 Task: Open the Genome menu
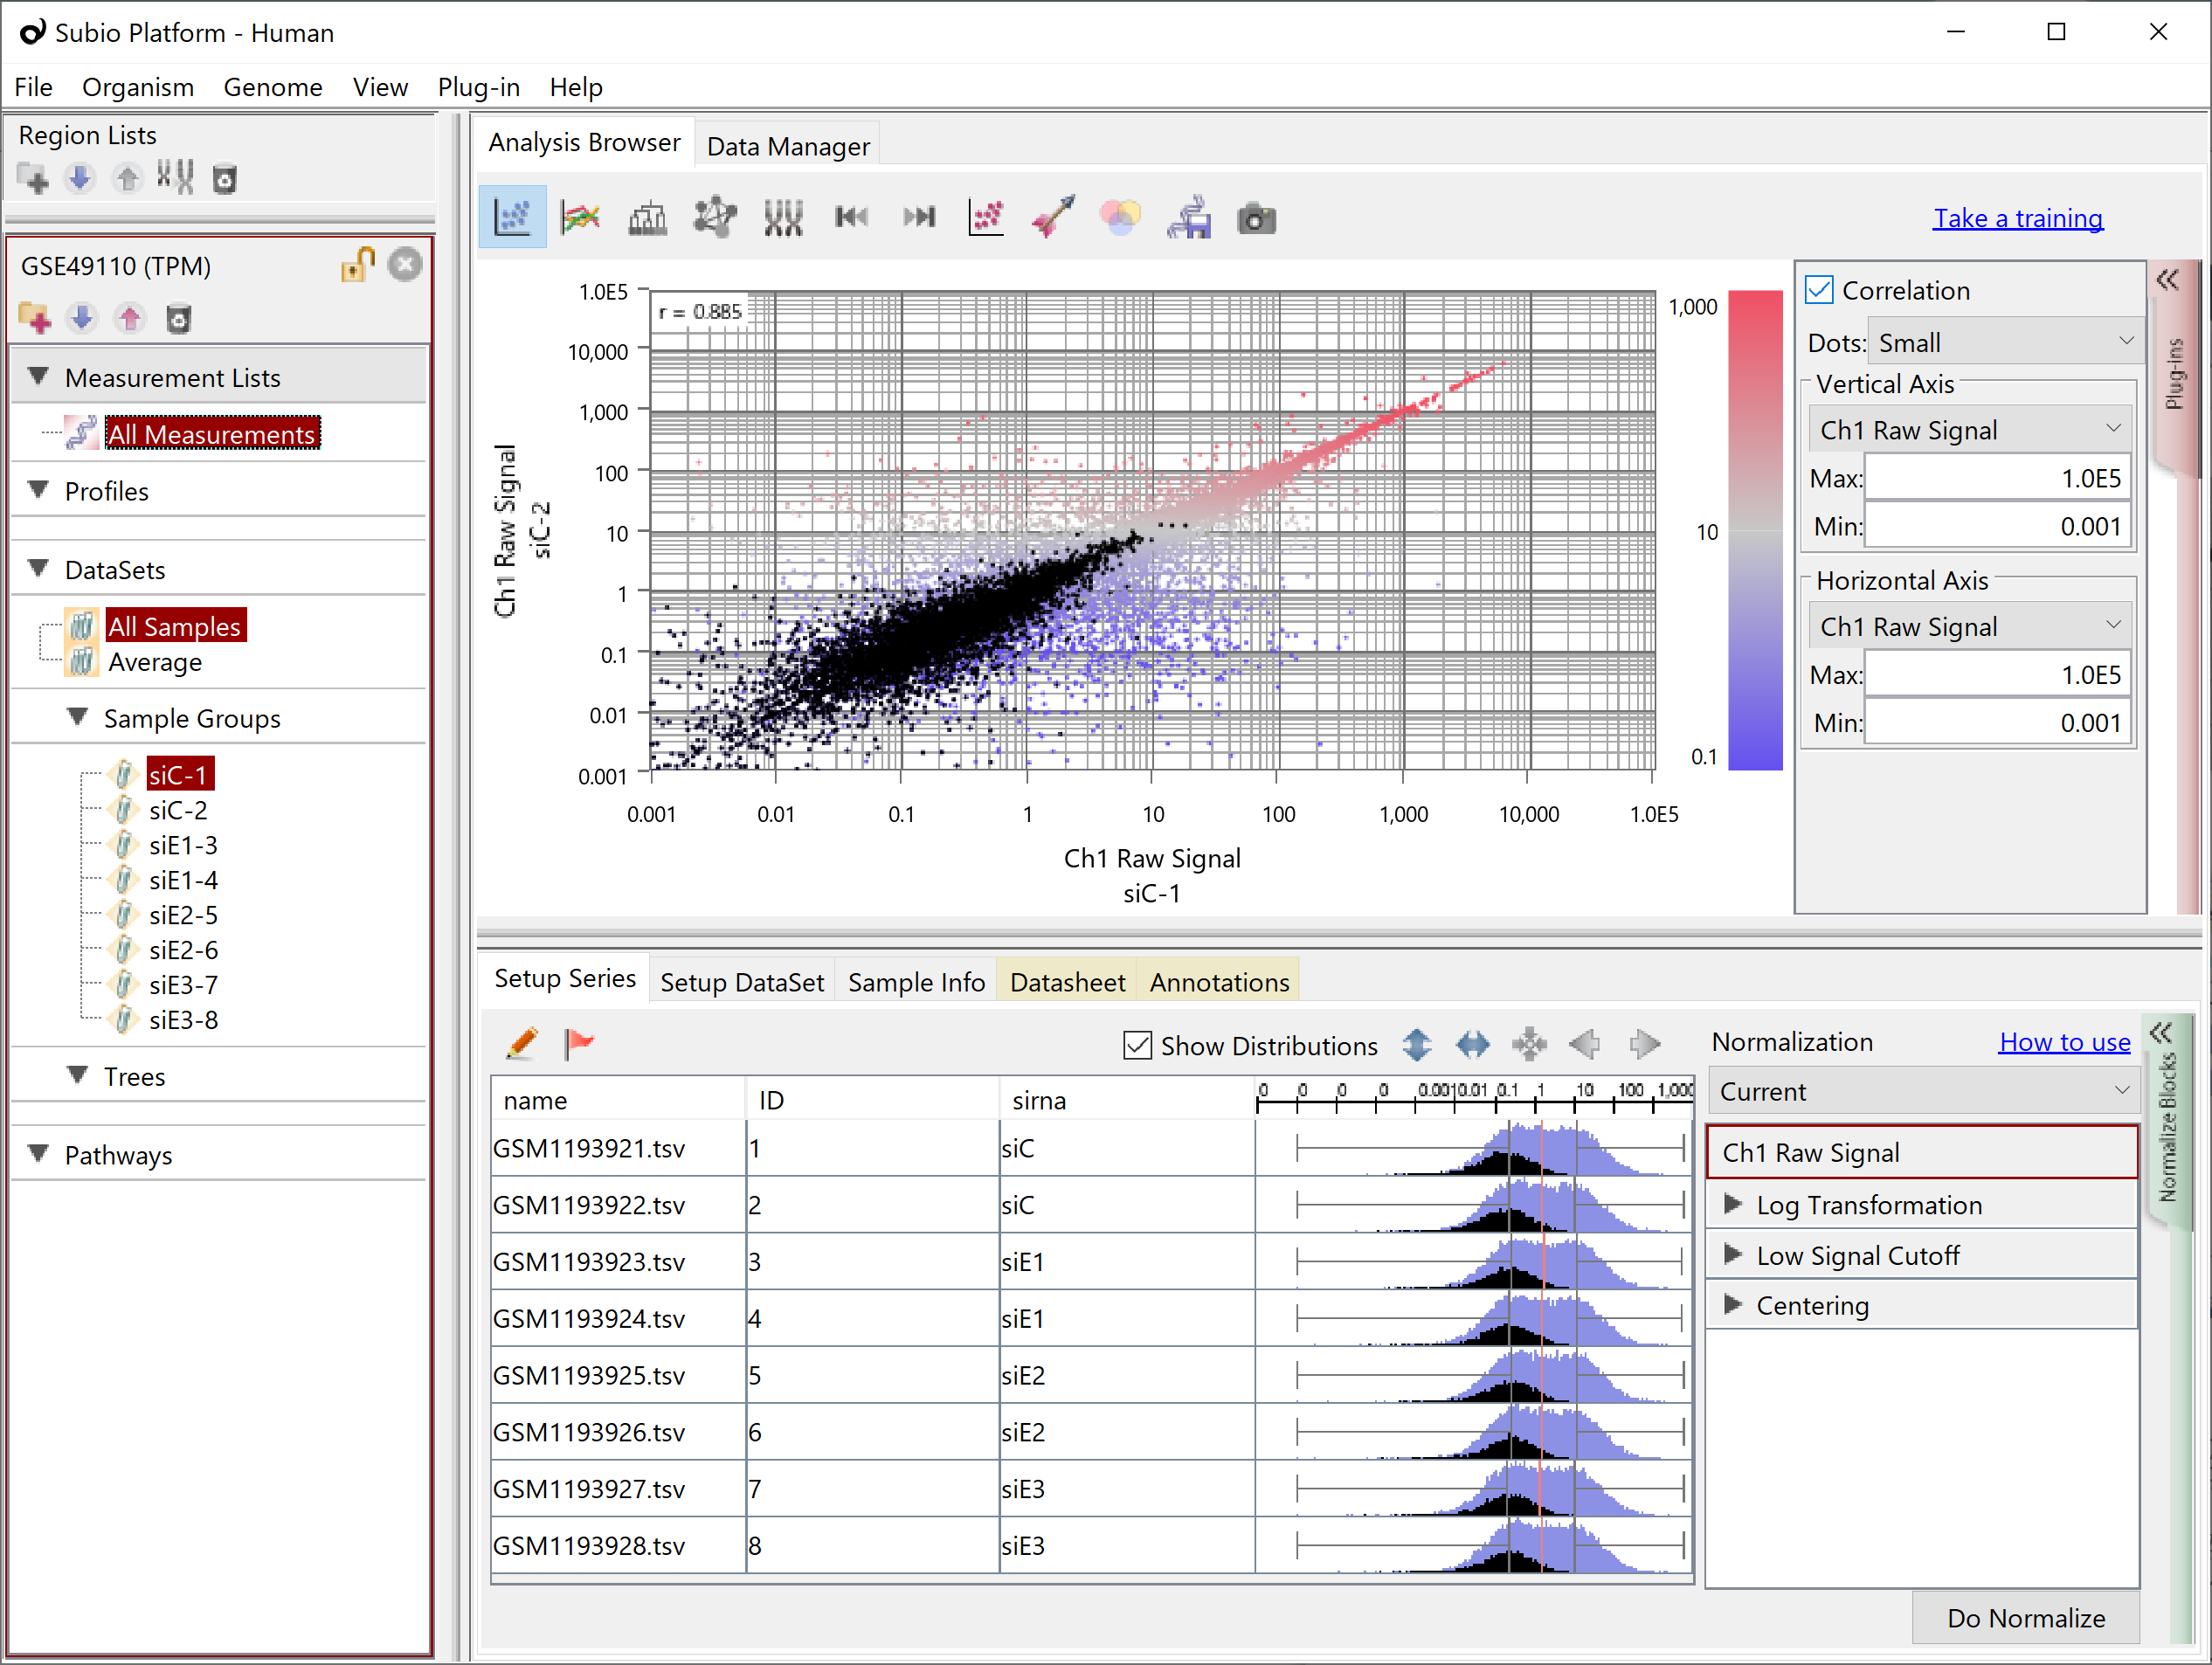[x=273, y=87]
